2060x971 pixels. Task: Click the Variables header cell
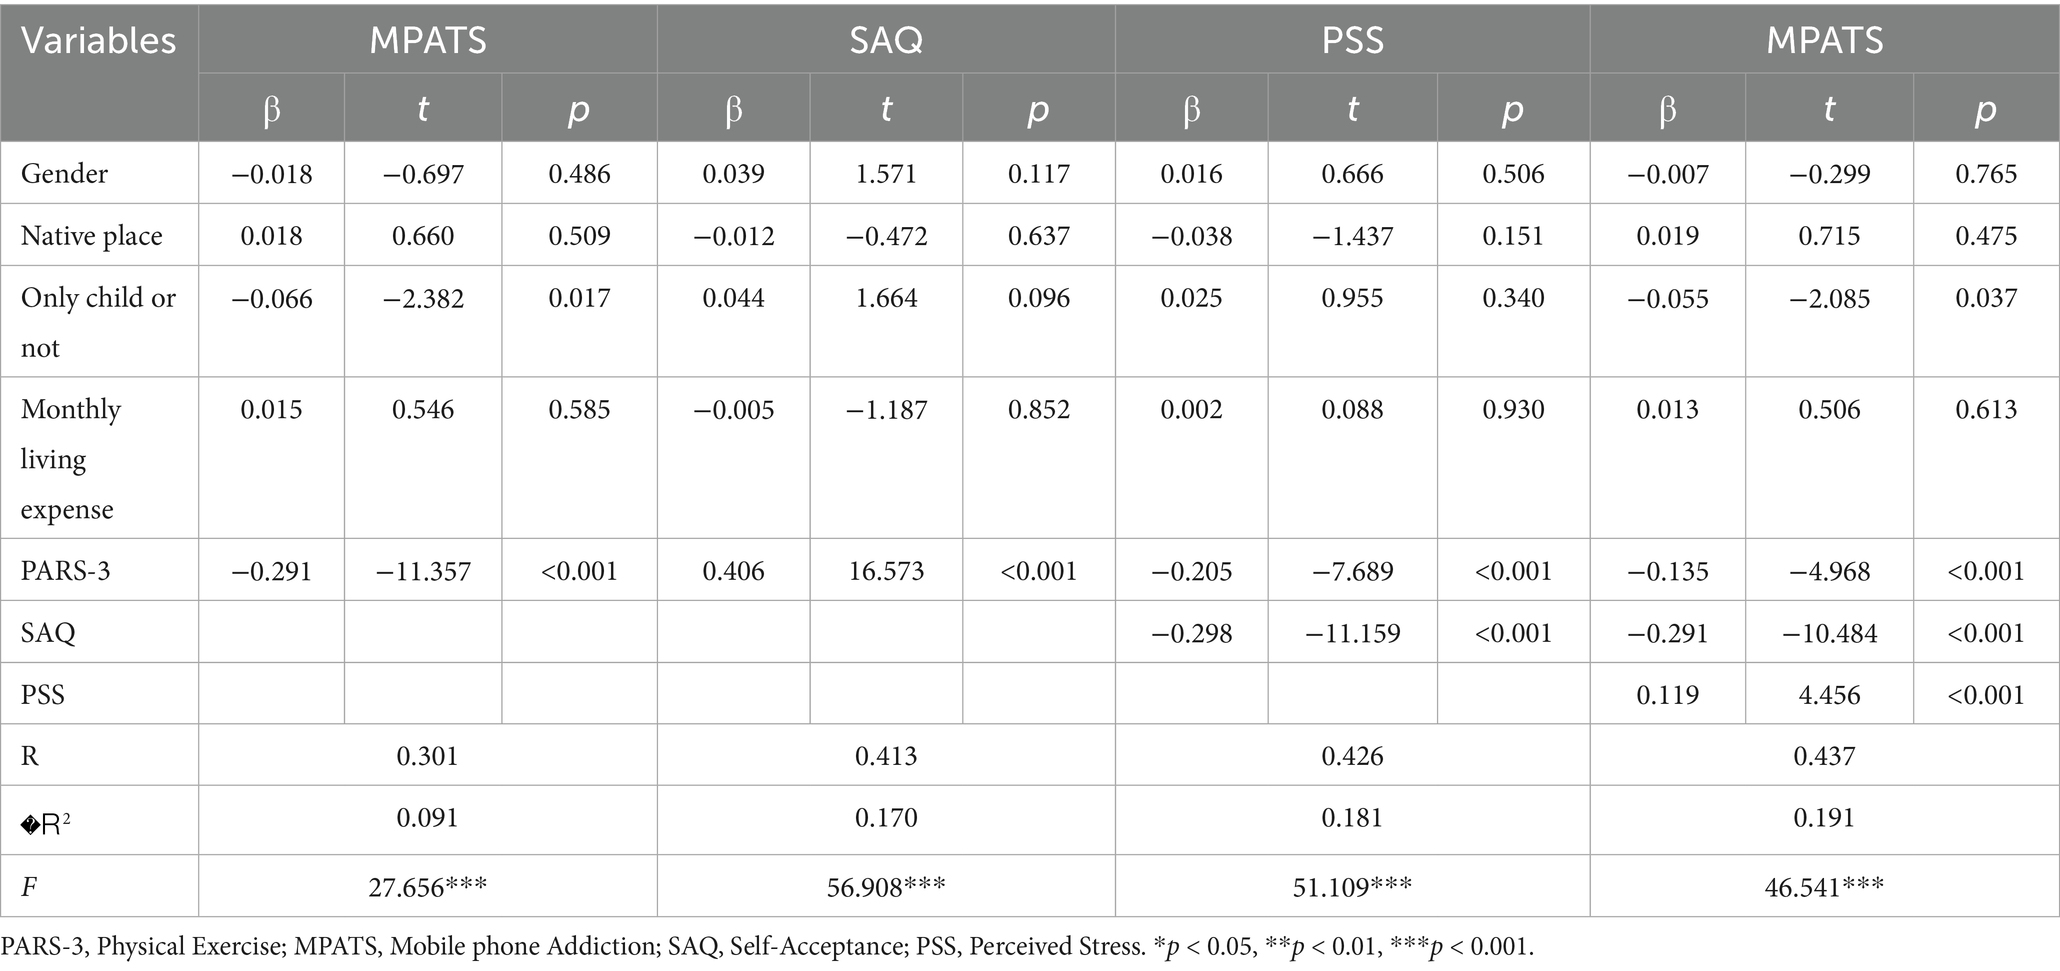coord(98,41)
